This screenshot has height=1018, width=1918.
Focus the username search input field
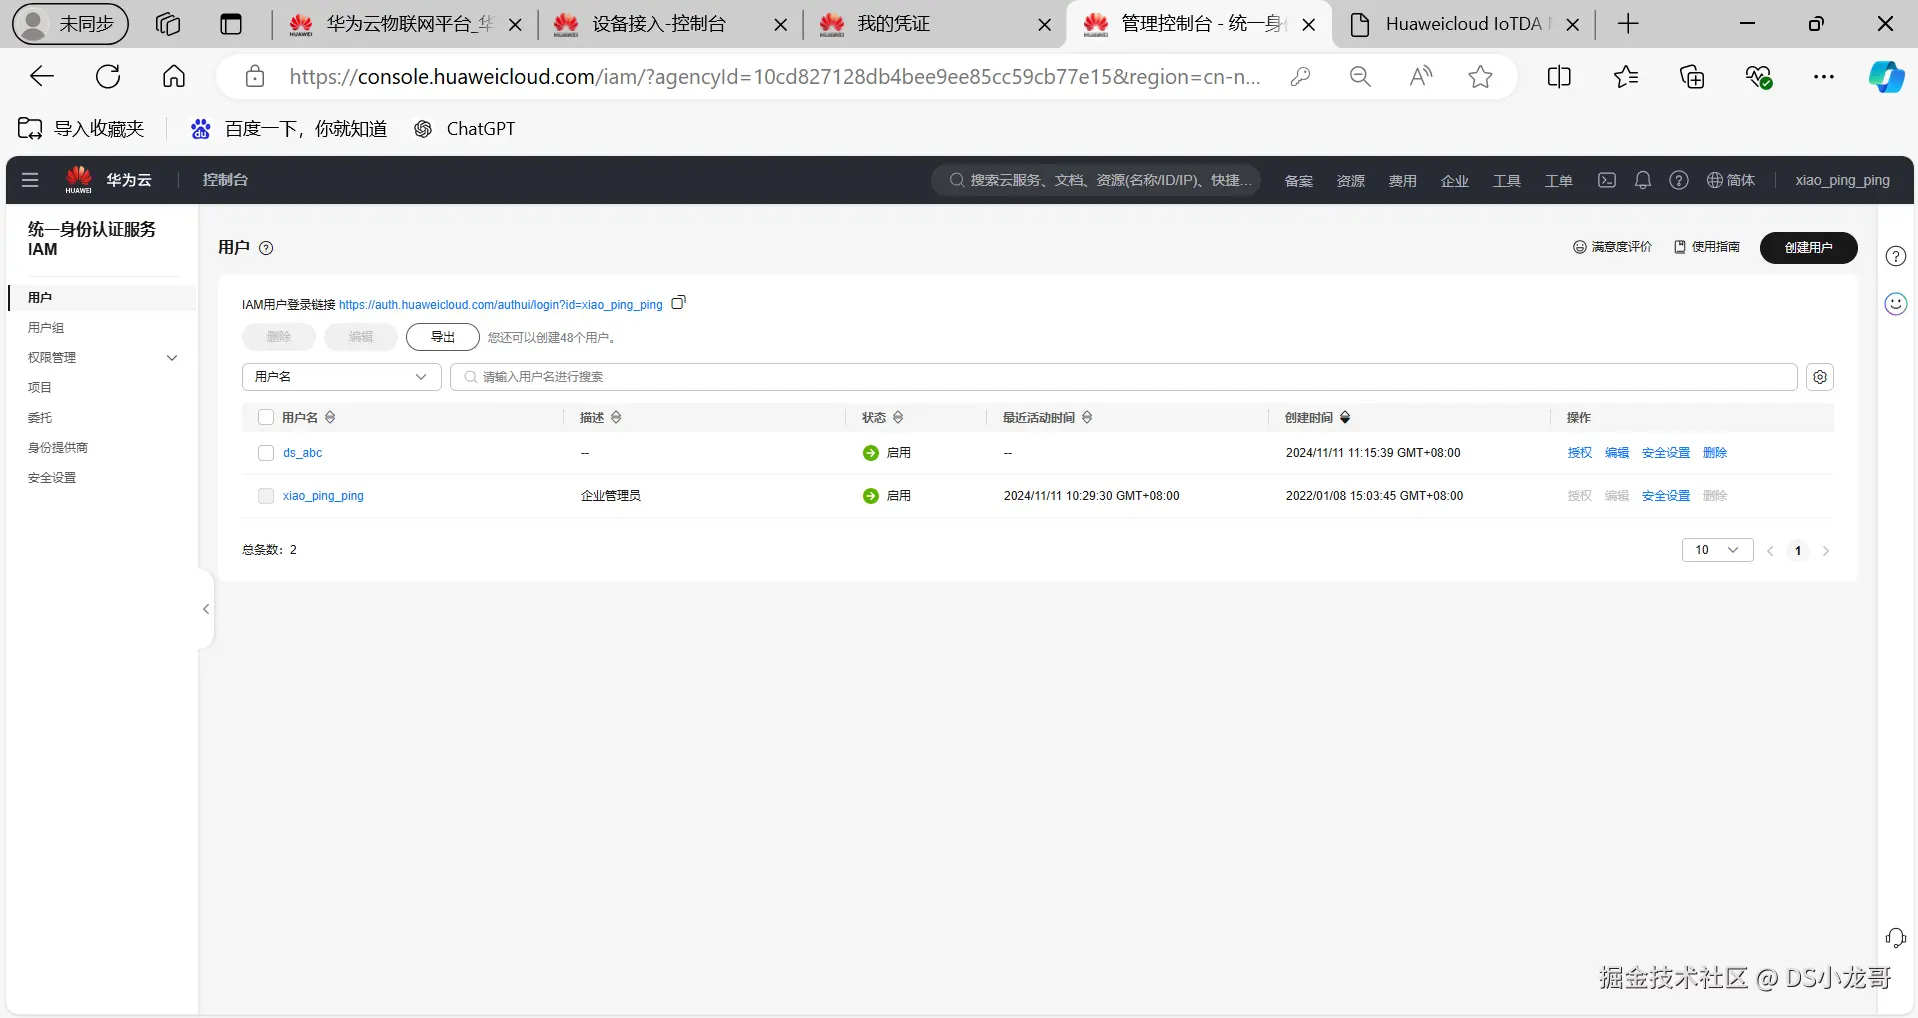pyautogui.click(x=1124, y=377)
